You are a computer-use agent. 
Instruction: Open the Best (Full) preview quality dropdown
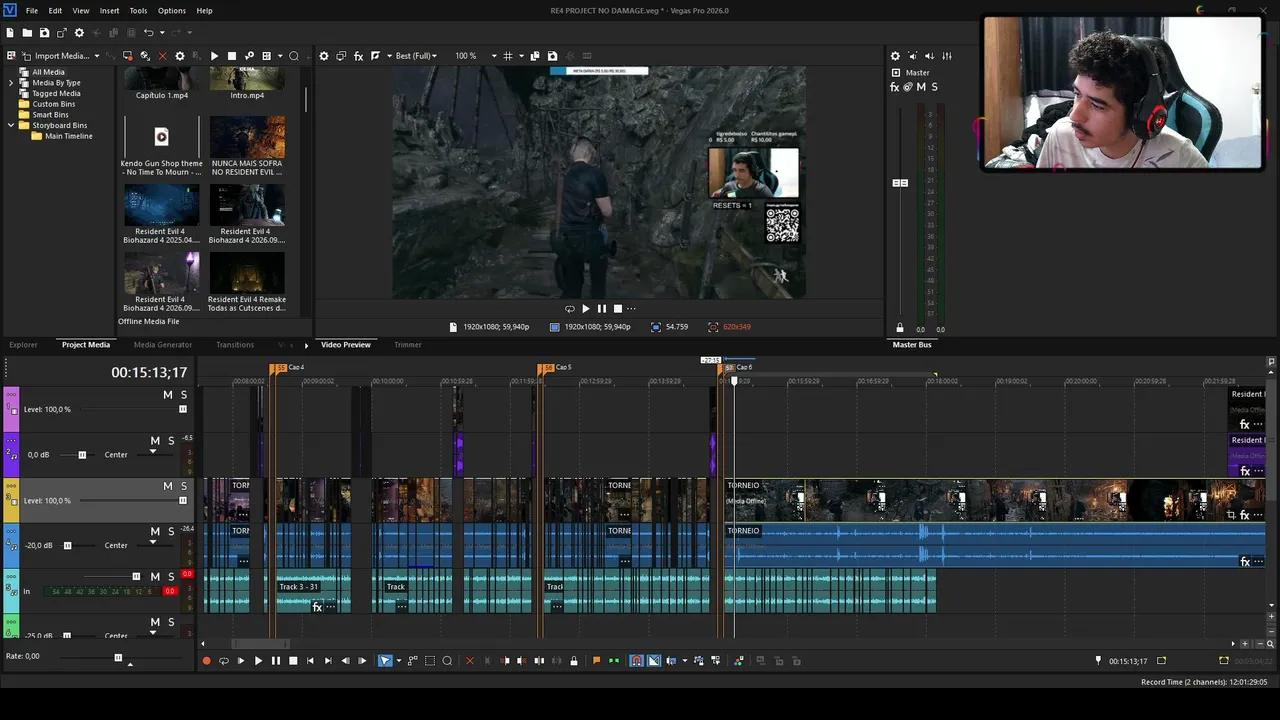(415, 56)
